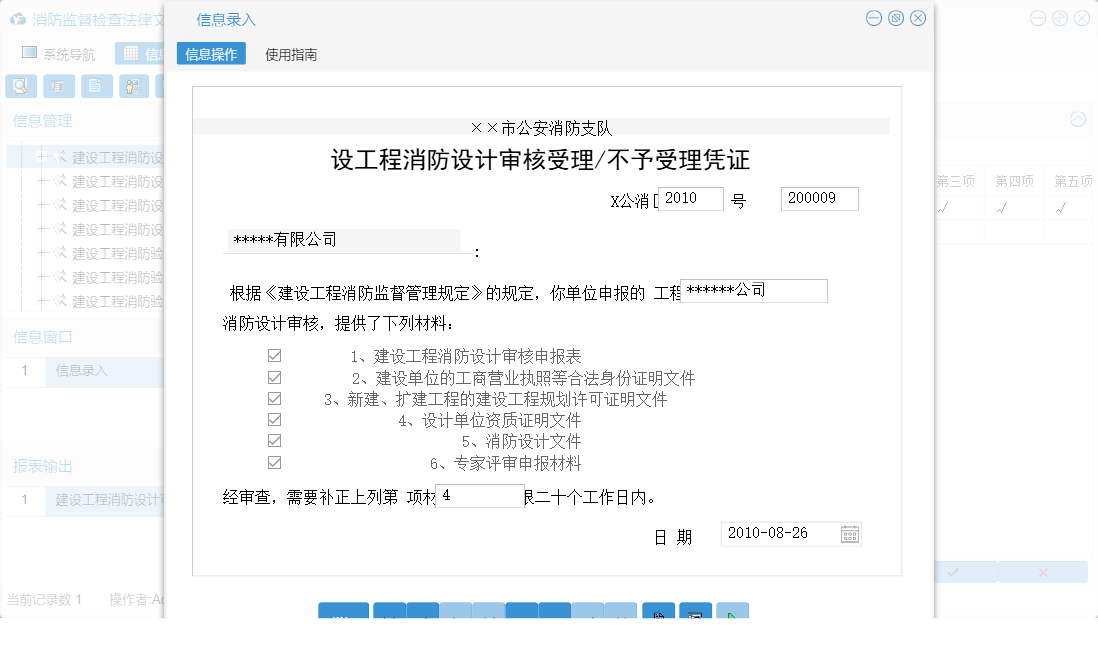Select the document preview icon in the sidebar toolbar
The width and height of the screenshot is (1098, 645).
pyautogui.click(x=20, y=86)
